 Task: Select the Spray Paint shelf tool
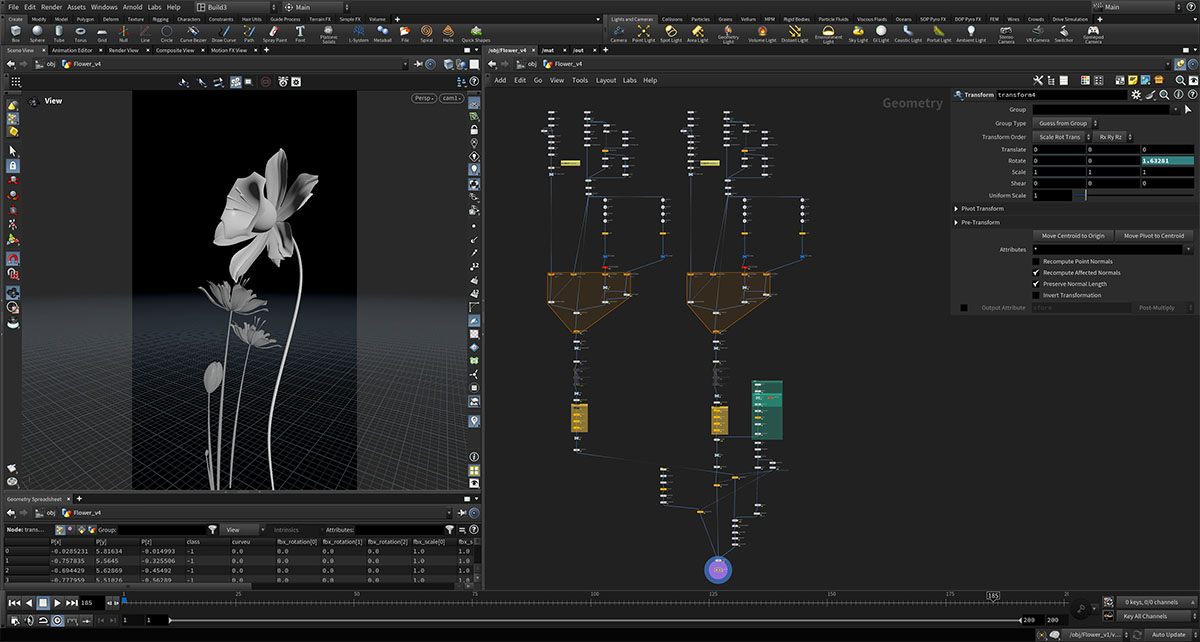(274, 33)
